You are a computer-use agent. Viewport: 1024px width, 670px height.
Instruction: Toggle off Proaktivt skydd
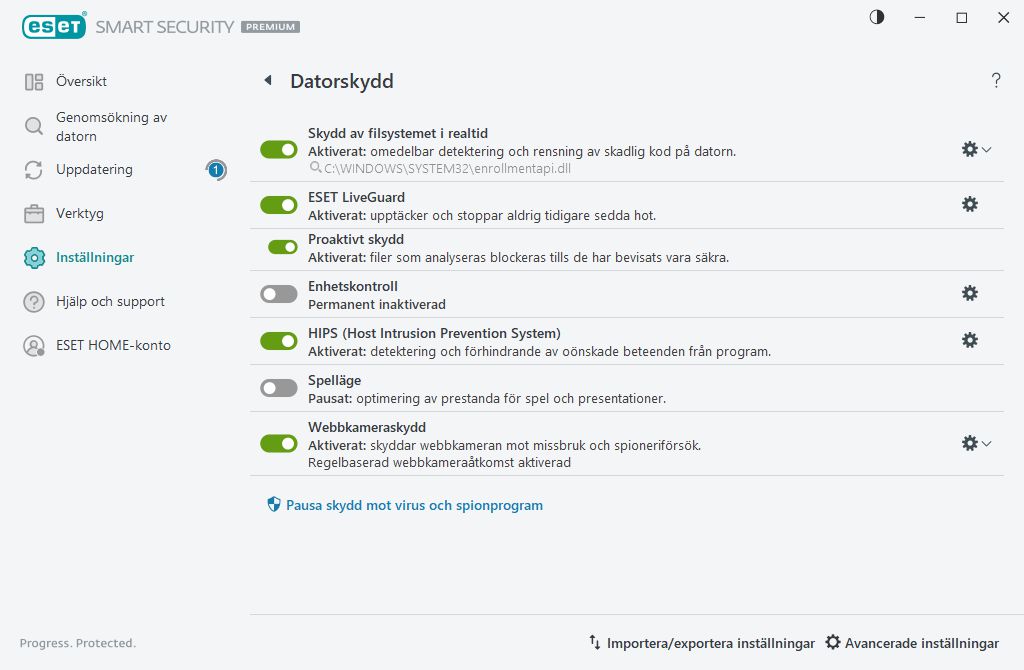[x=283, y=247]
